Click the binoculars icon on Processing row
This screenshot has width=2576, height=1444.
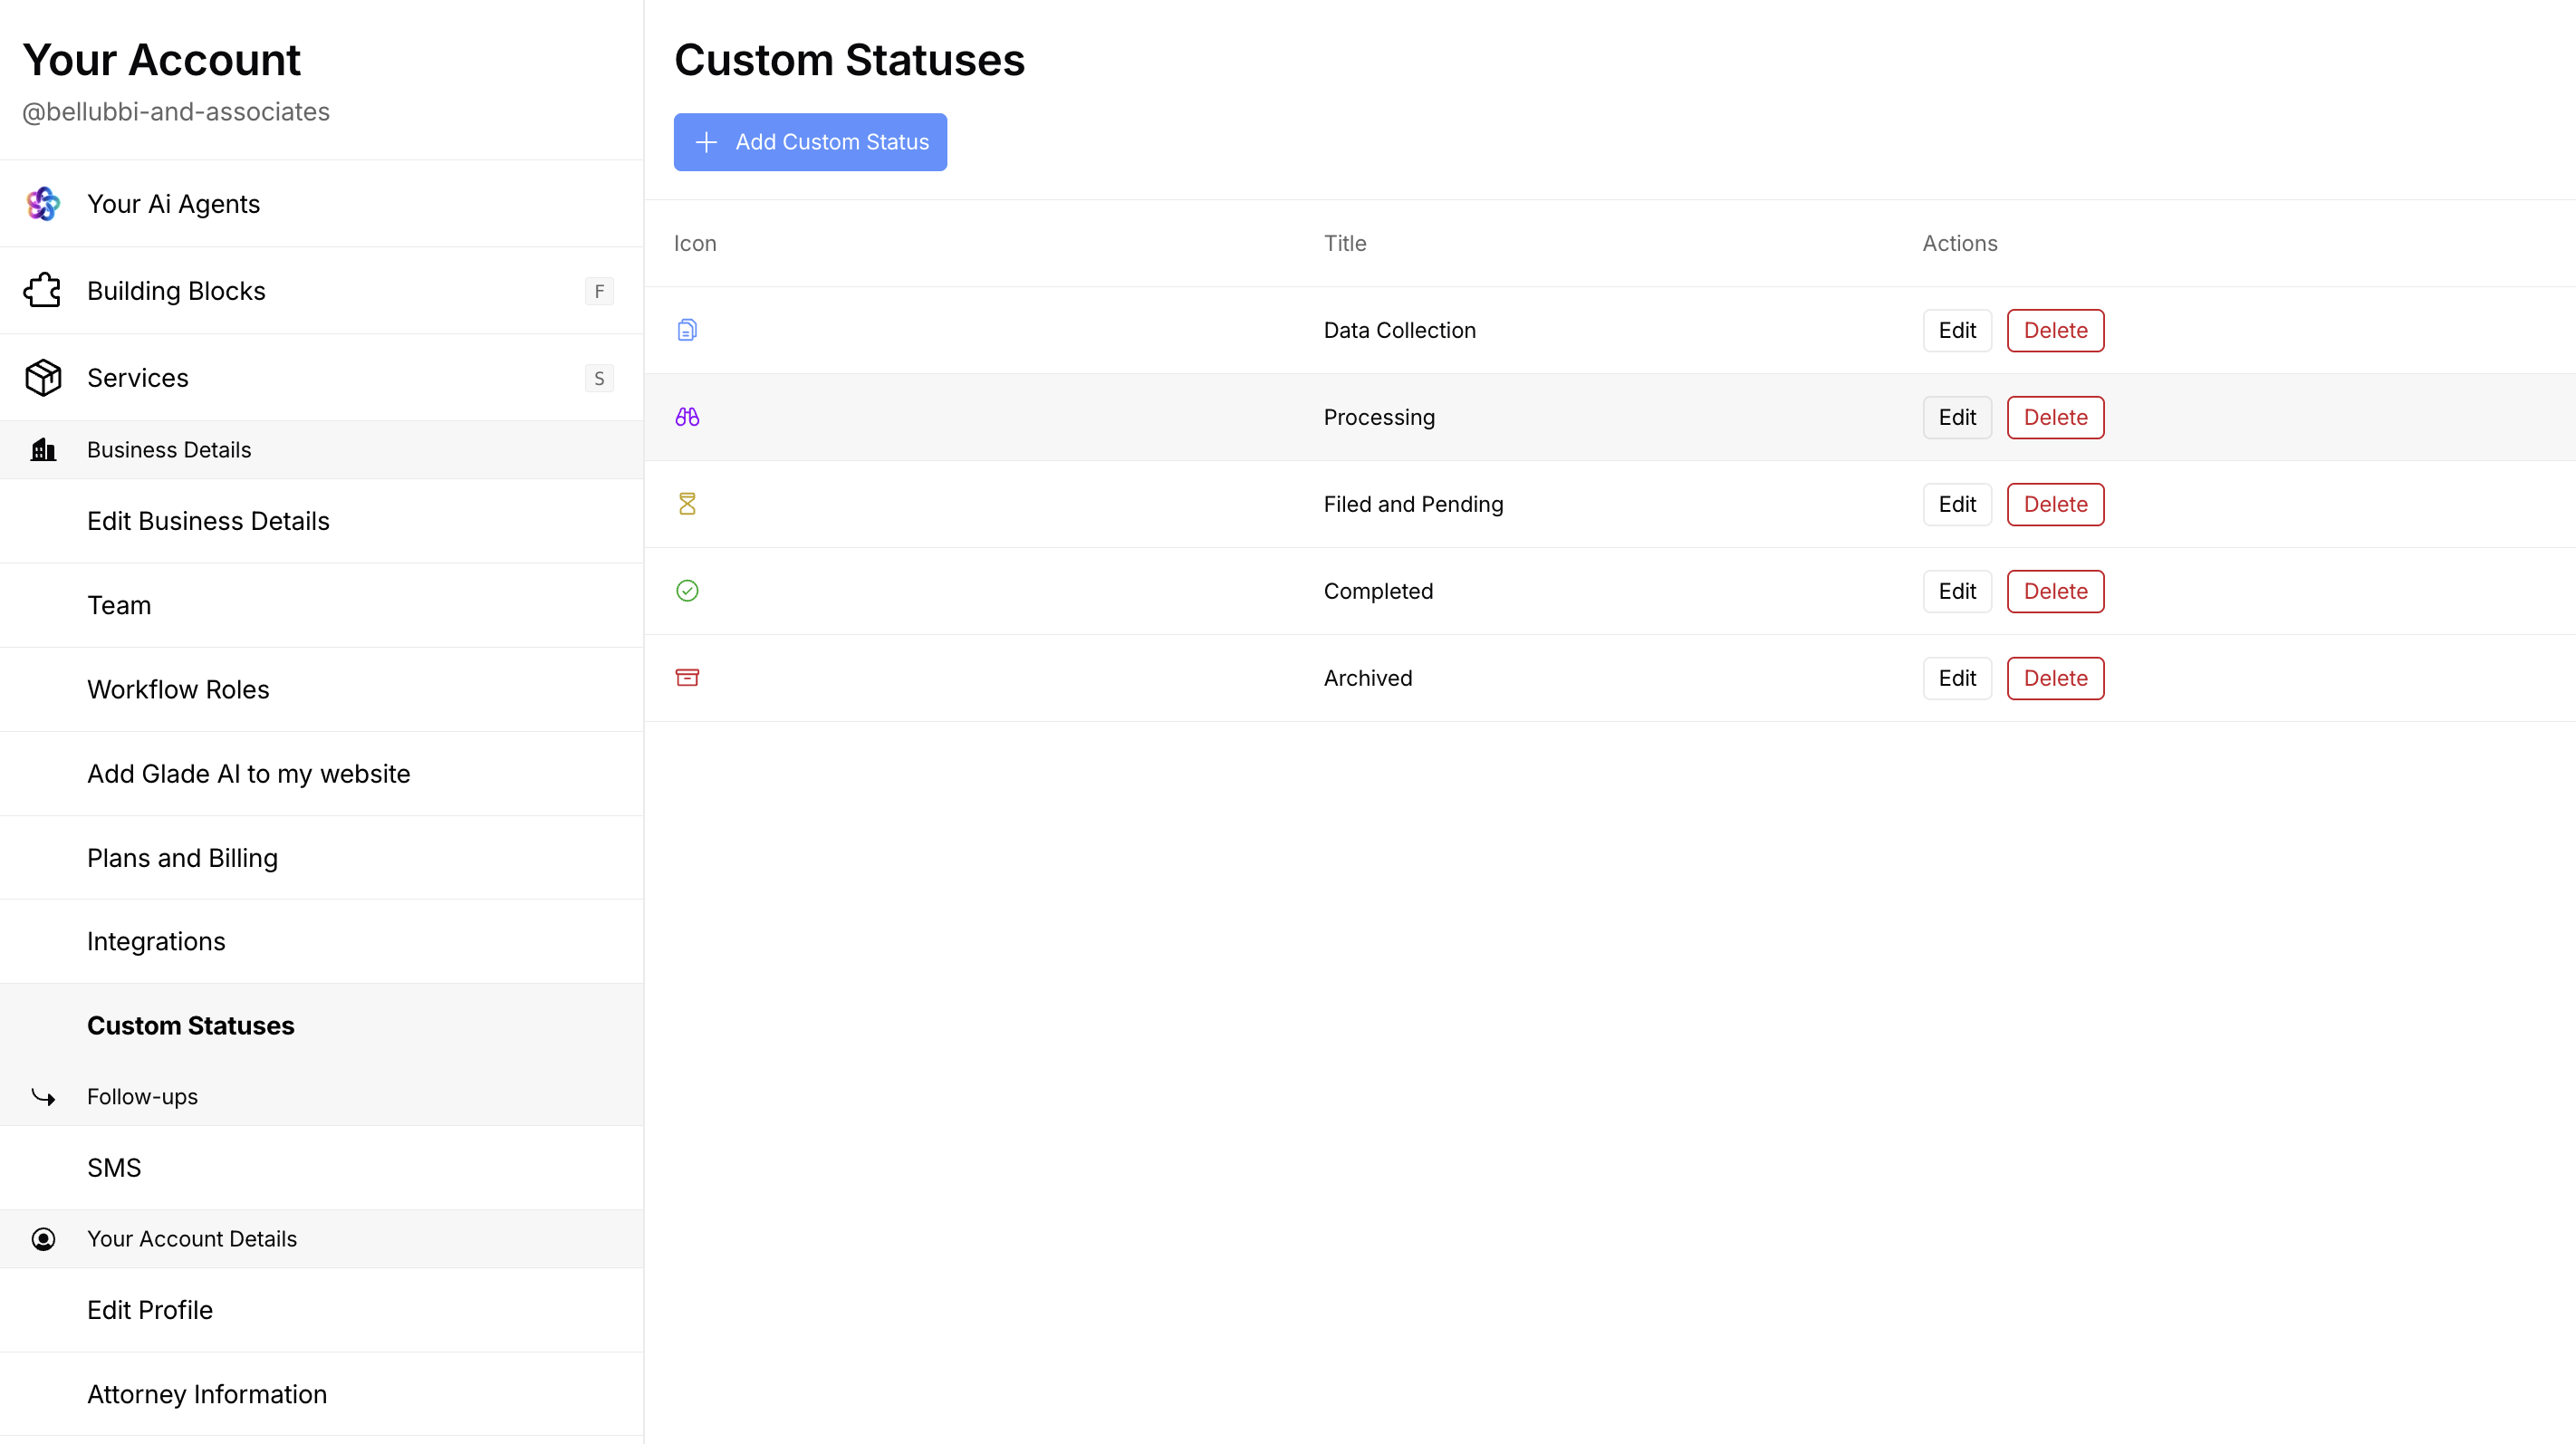[x=687, y=417]
